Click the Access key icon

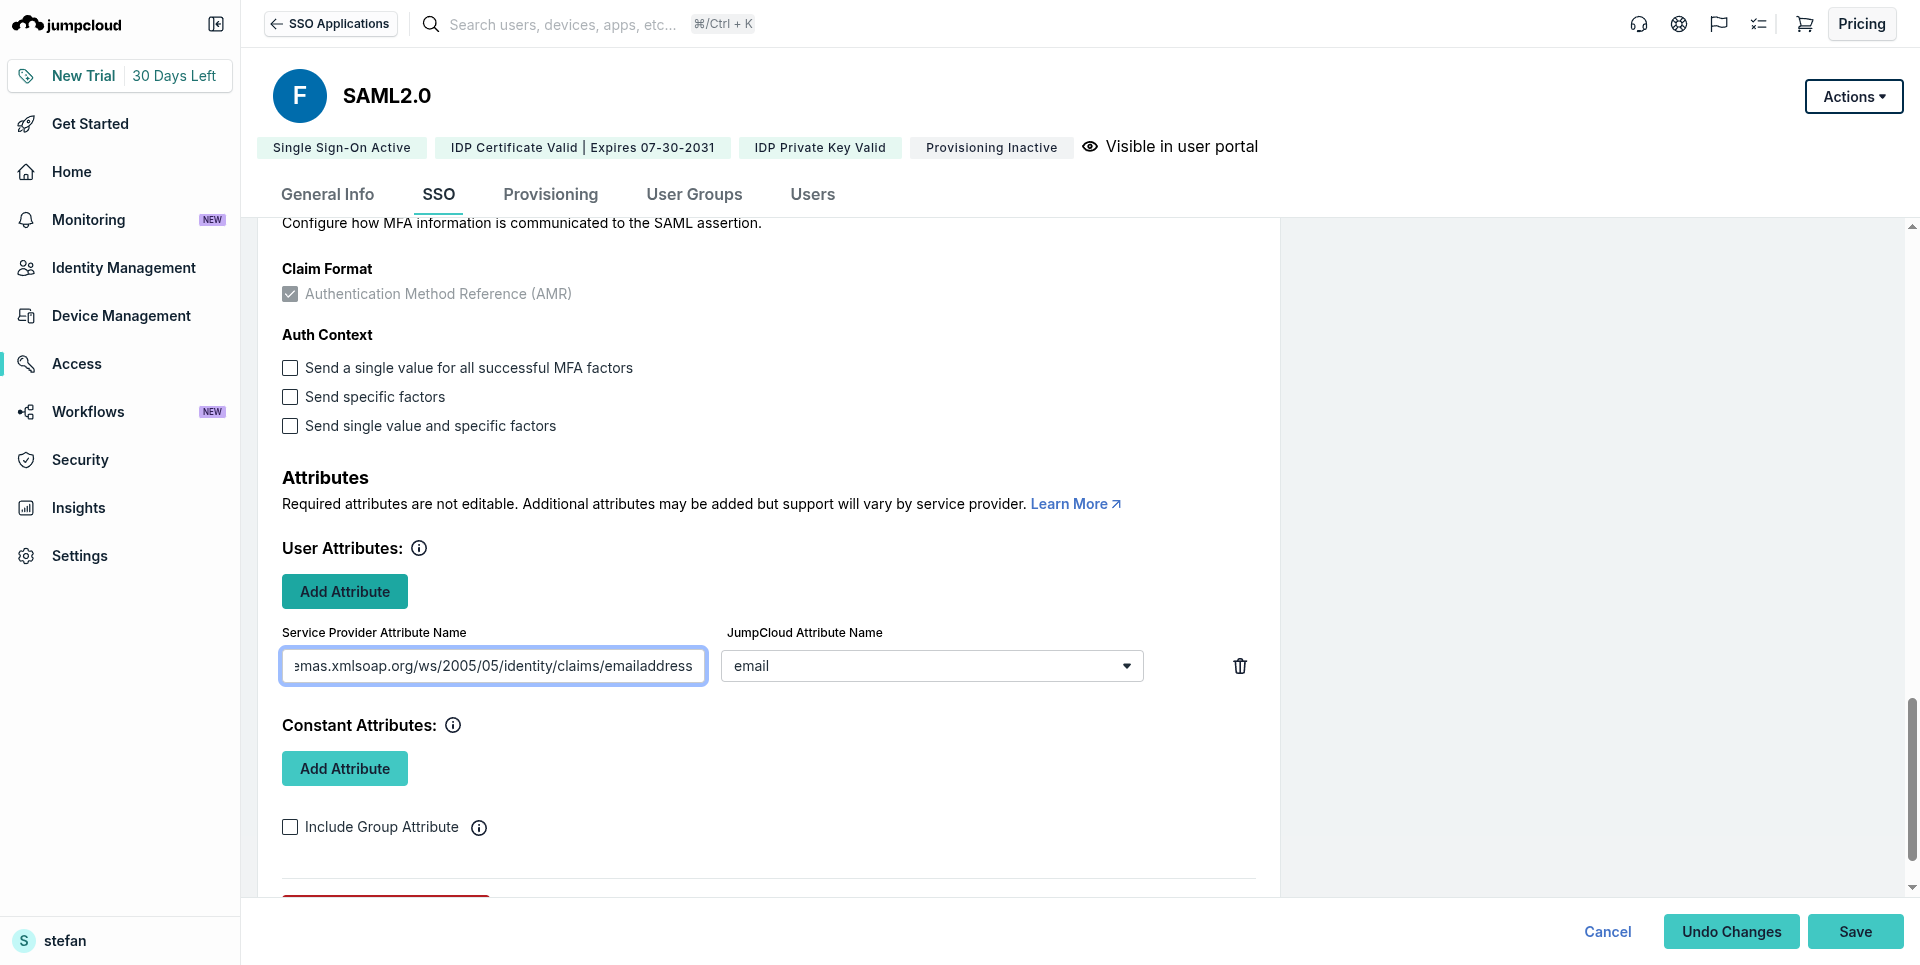(x=27, y=364)
